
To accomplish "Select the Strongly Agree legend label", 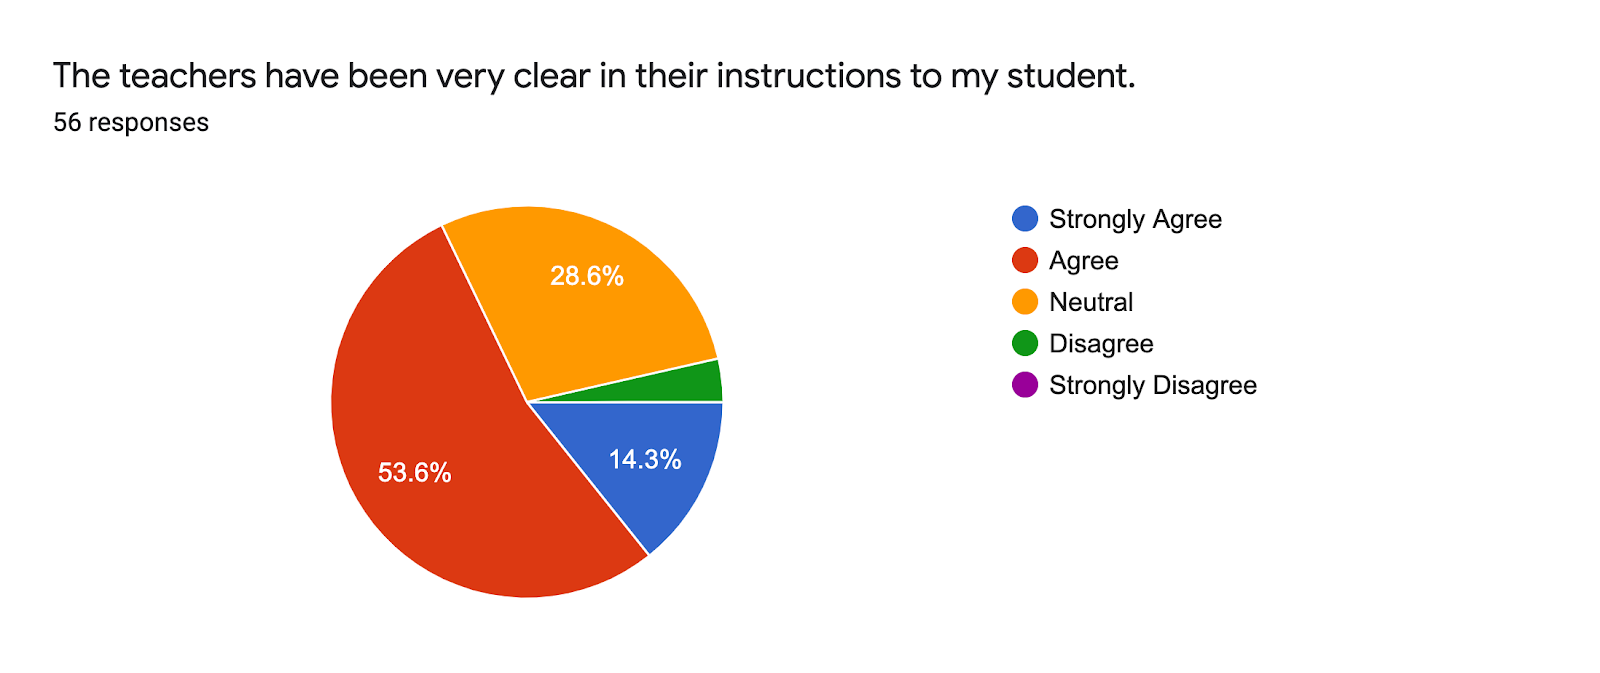I will (1135, 219).
